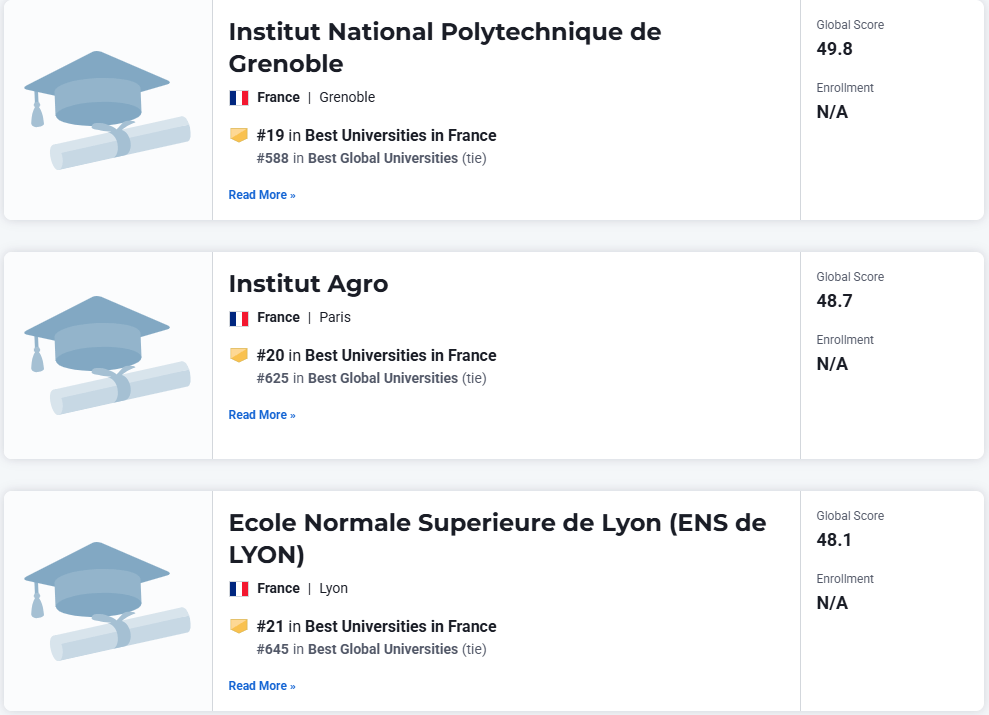Open the Institut National Polytechnique de Grenoble title
This screenshot has height=715, width=989.
[x=445, y=48]
